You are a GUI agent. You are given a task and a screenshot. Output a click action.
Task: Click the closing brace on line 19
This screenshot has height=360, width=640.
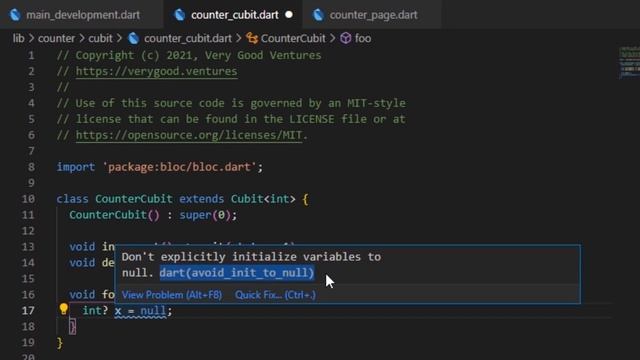[60, 342]
